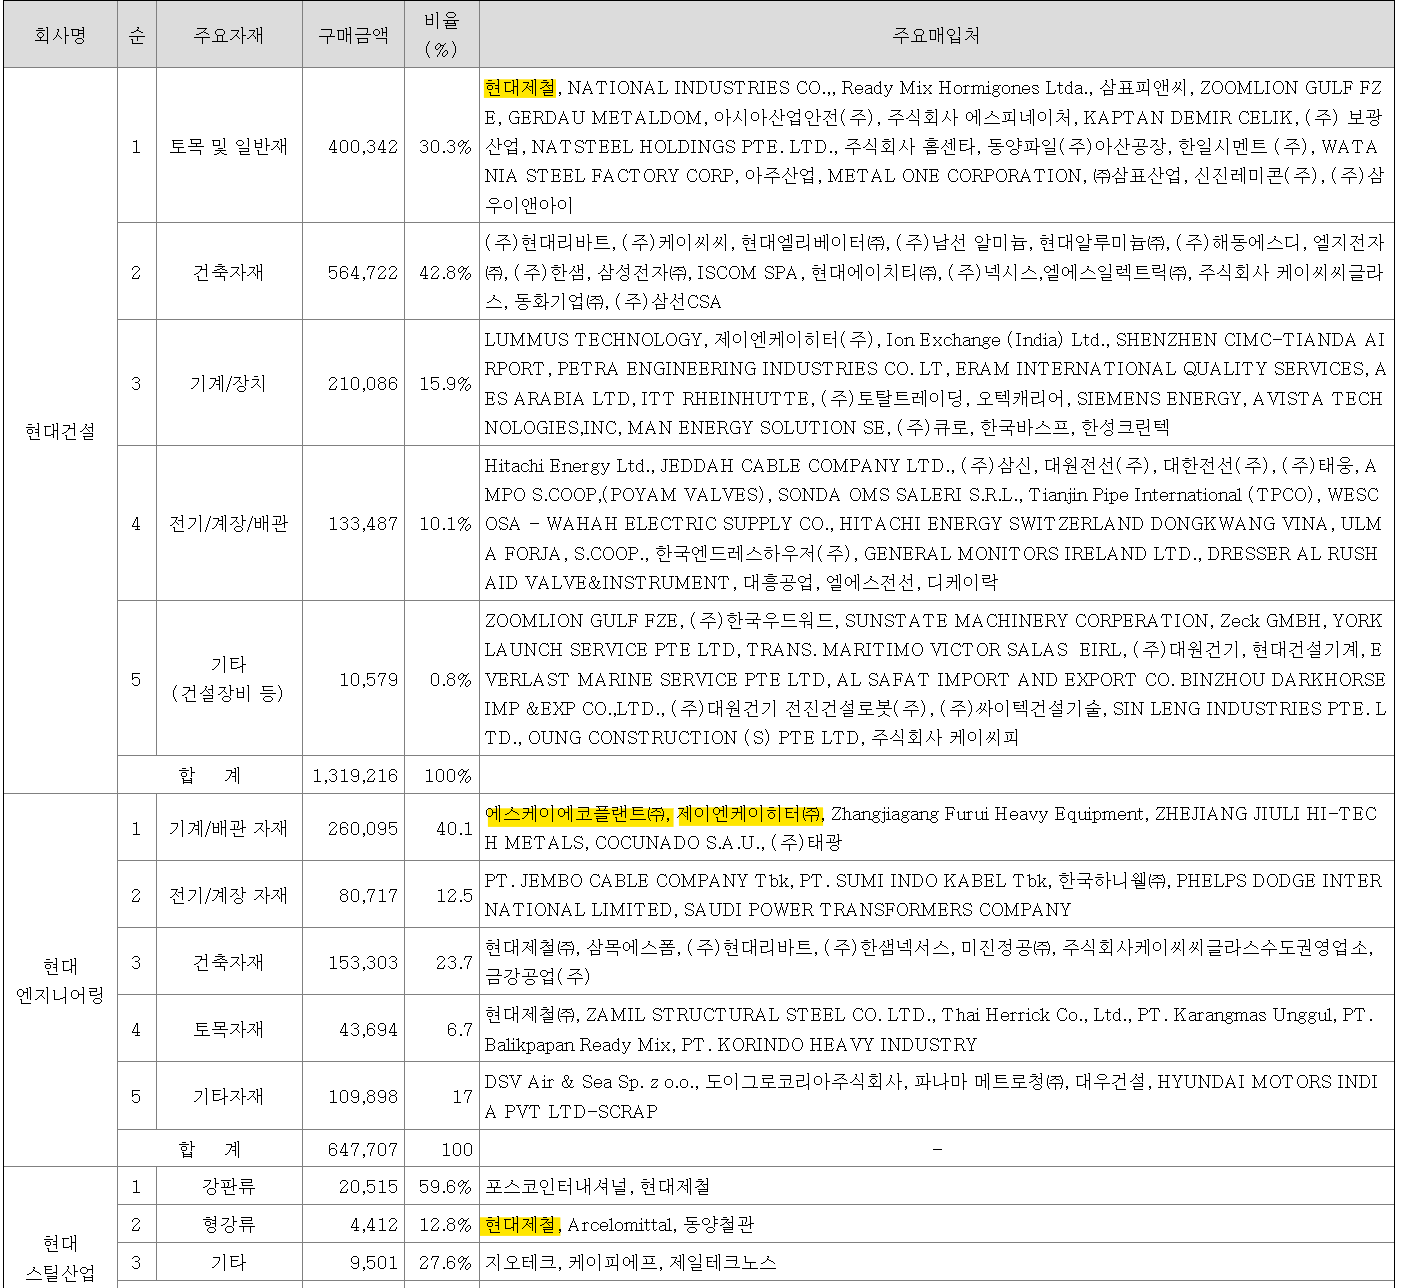Click ratio value 59.6%
Screen dimensions: 1402x1288
445,1186
